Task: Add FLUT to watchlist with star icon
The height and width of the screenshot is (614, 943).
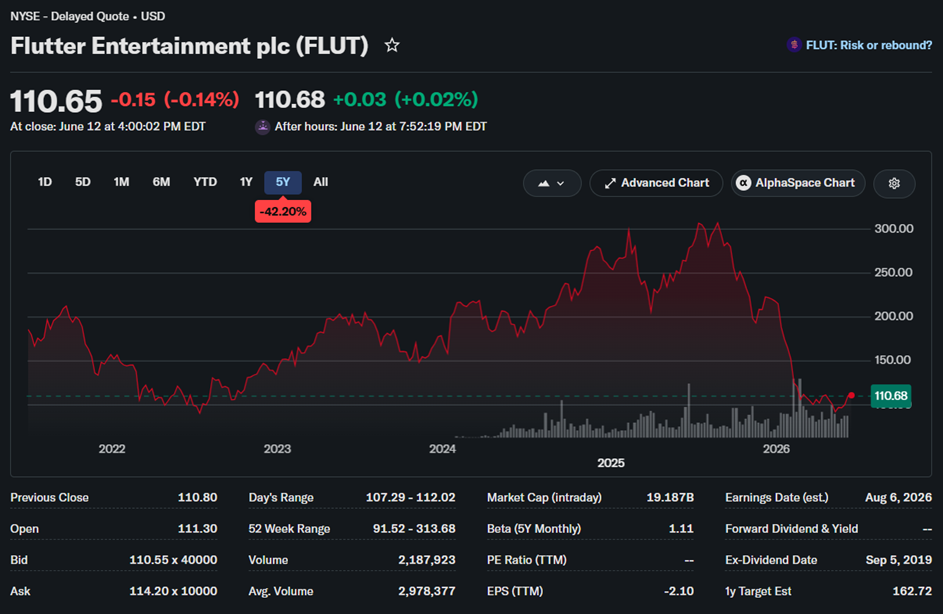Action: point(392,45)
